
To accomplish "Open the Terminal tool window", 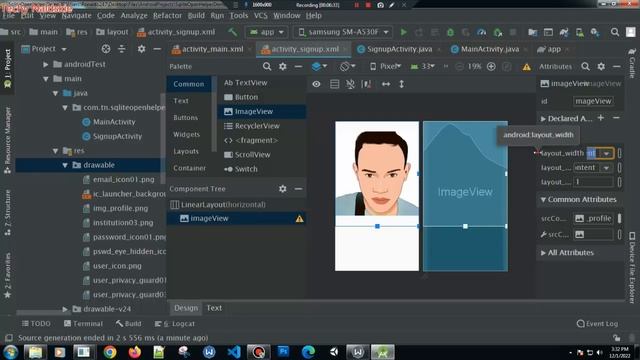I will pyautogui.click(x=83, y=323).
